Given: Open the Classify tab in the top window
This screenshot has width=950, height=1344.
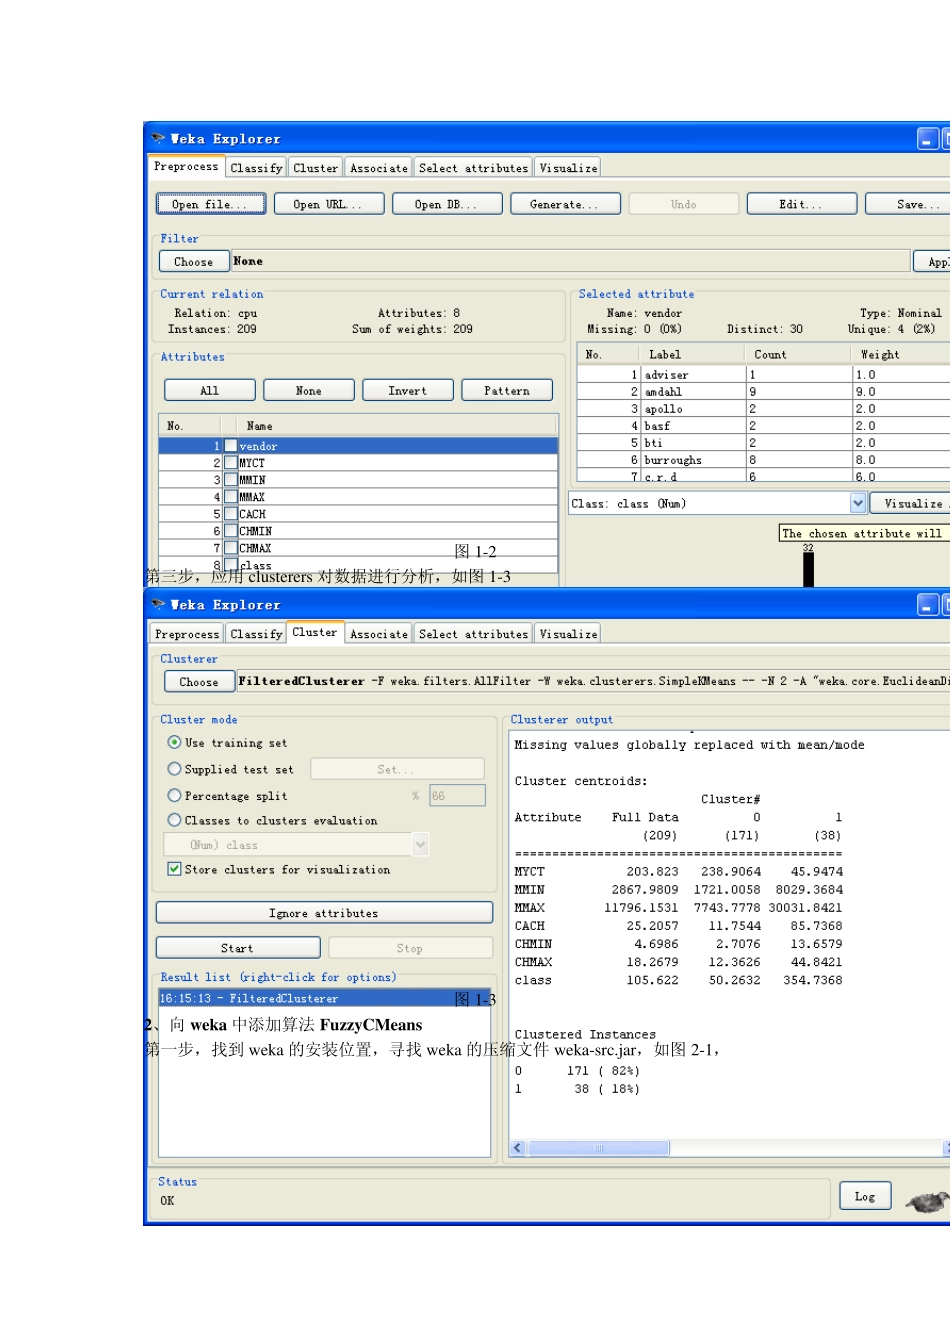Looking at the screenshot, I should pyautogui.click(x=256, y=168).
